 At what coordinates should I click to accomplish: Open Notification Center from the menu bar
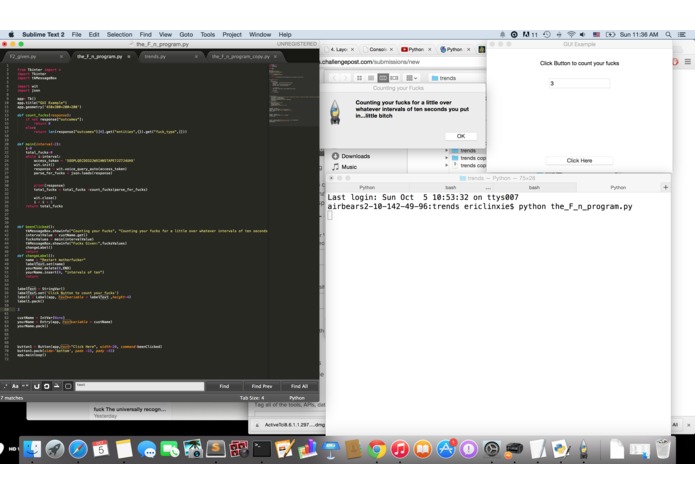tap(682, 35)
